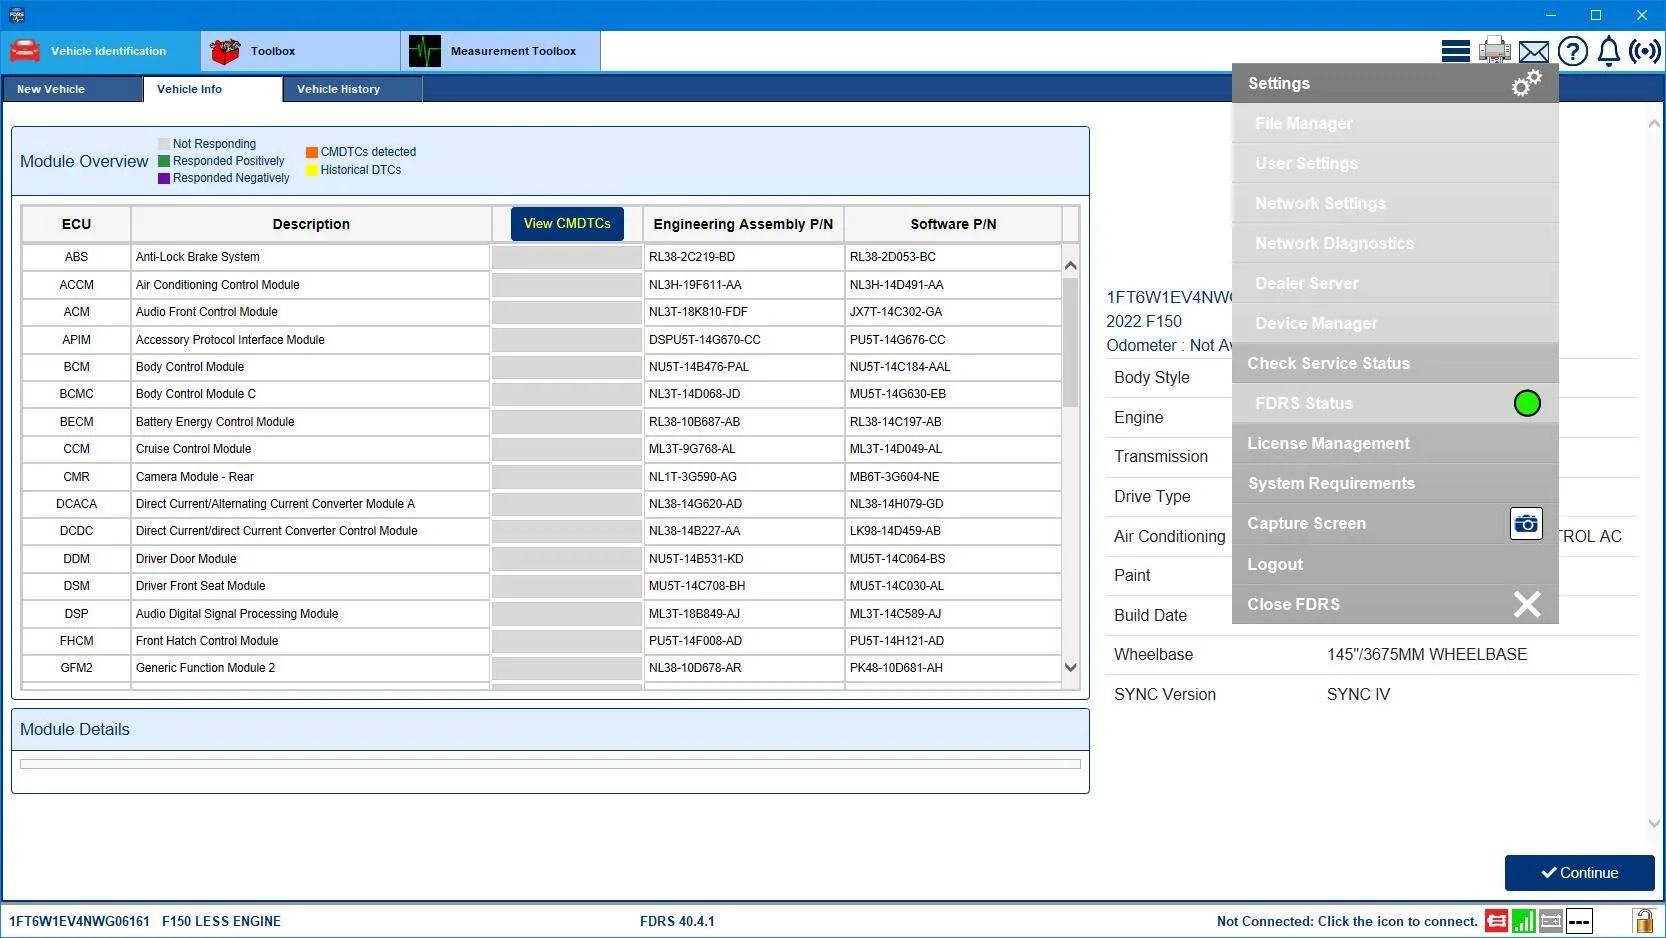
Task: Click the application icon in title bar
Action: click(17, 15)
